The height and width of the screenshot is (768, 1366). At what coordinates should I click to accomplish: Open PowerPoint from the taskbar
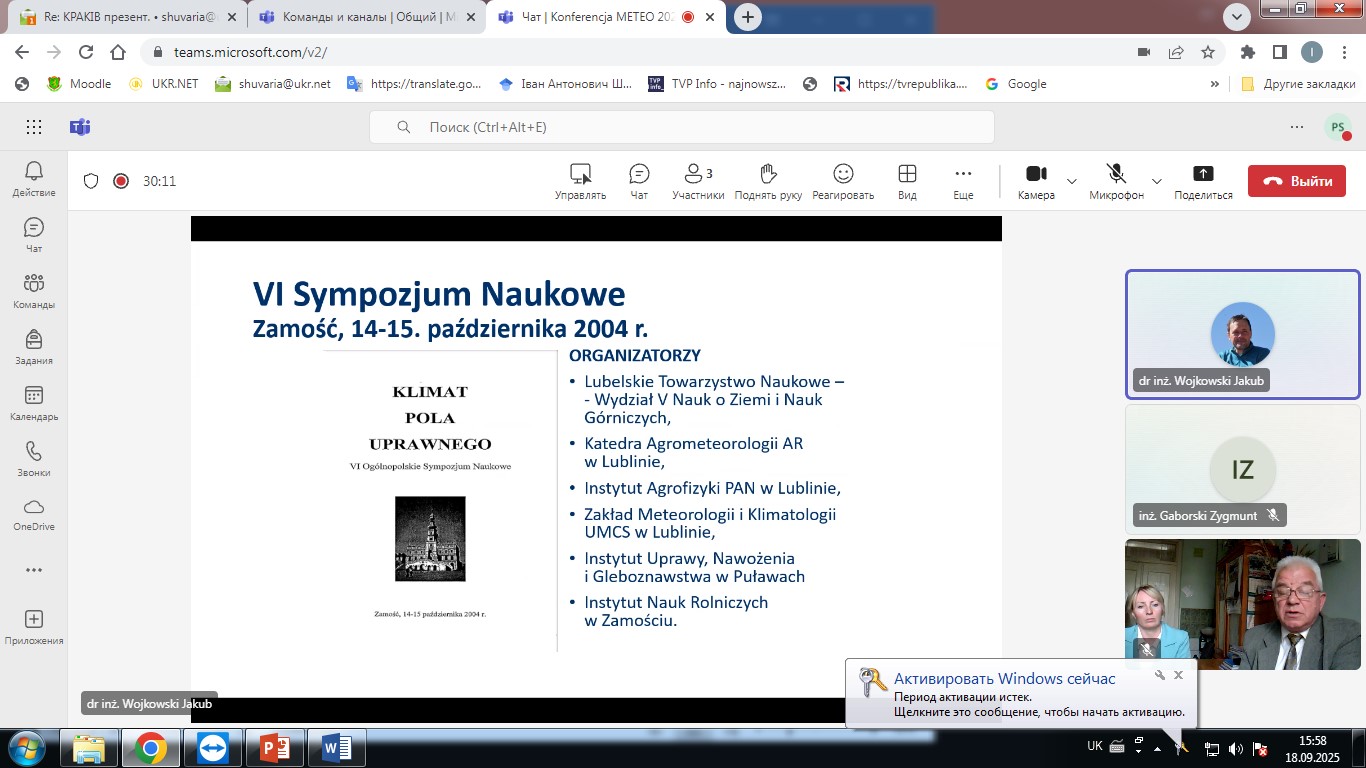(x=275, y=748)
